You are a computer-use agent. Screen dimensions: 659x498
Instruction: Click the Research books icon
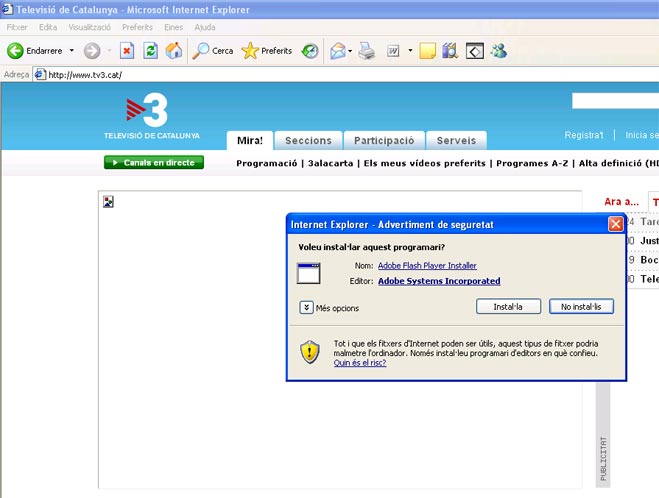[x=450, y=51]
